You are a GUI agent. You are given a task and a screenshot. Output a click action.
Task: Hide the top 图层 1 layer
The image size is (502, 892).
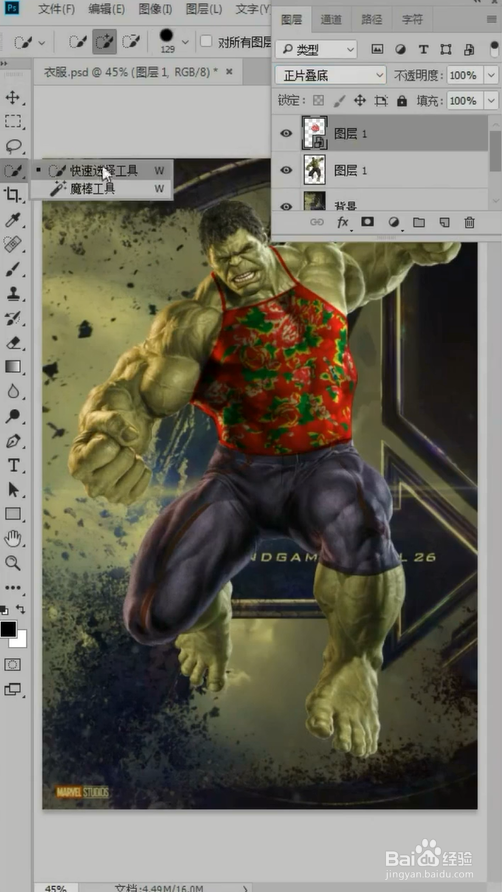[286, 133]
